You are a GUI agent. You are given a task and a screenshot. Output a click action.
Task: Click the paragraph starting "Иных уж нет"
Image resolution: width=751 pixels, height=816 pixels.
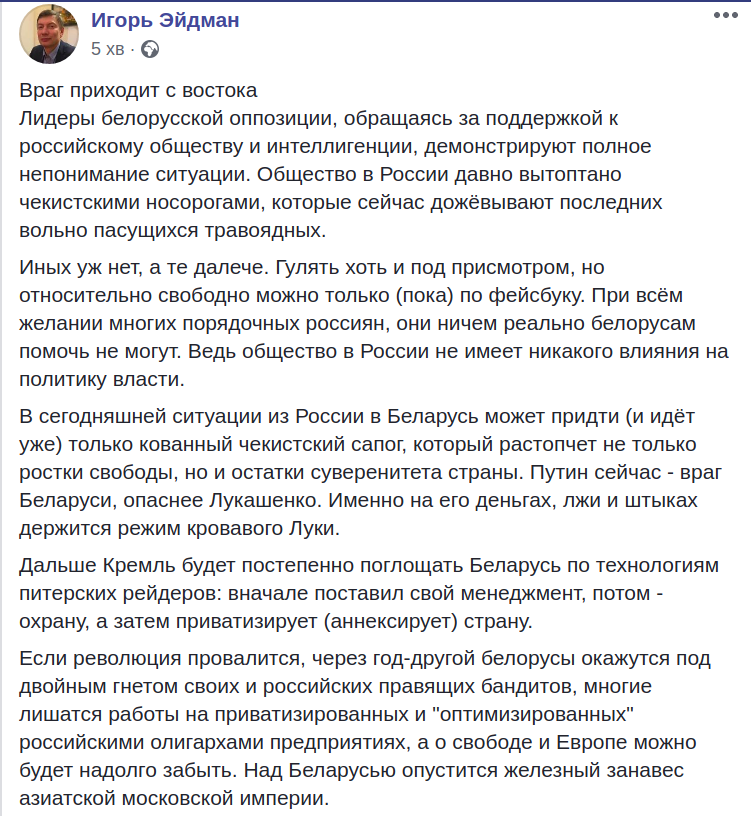[370, 325]
